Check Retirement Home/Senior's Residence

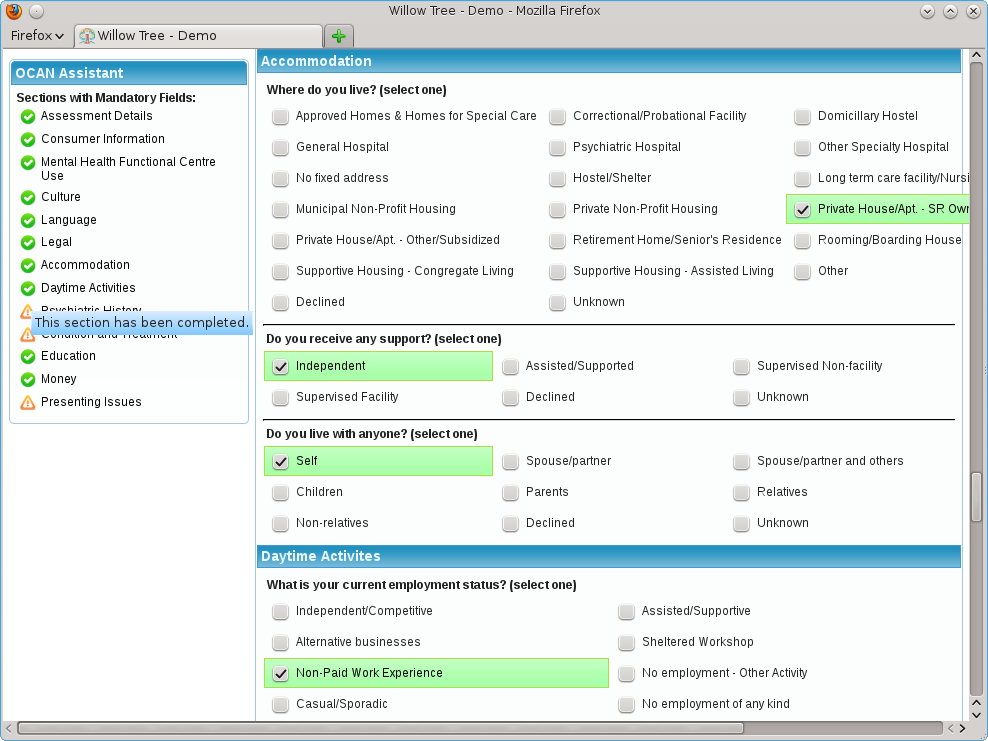coord(558,240)
